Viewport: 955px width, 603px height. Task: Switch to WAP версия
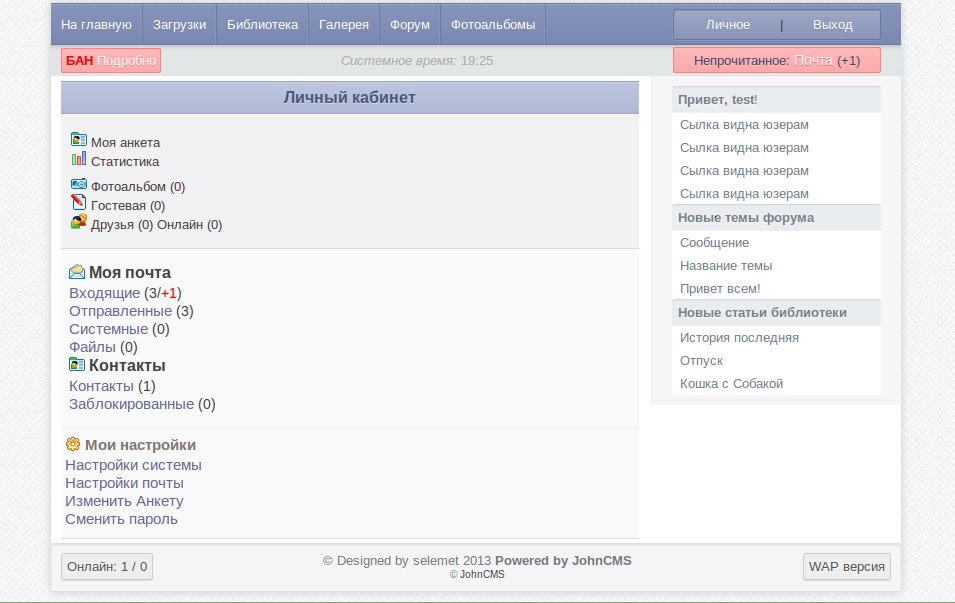tap(847, 566)
